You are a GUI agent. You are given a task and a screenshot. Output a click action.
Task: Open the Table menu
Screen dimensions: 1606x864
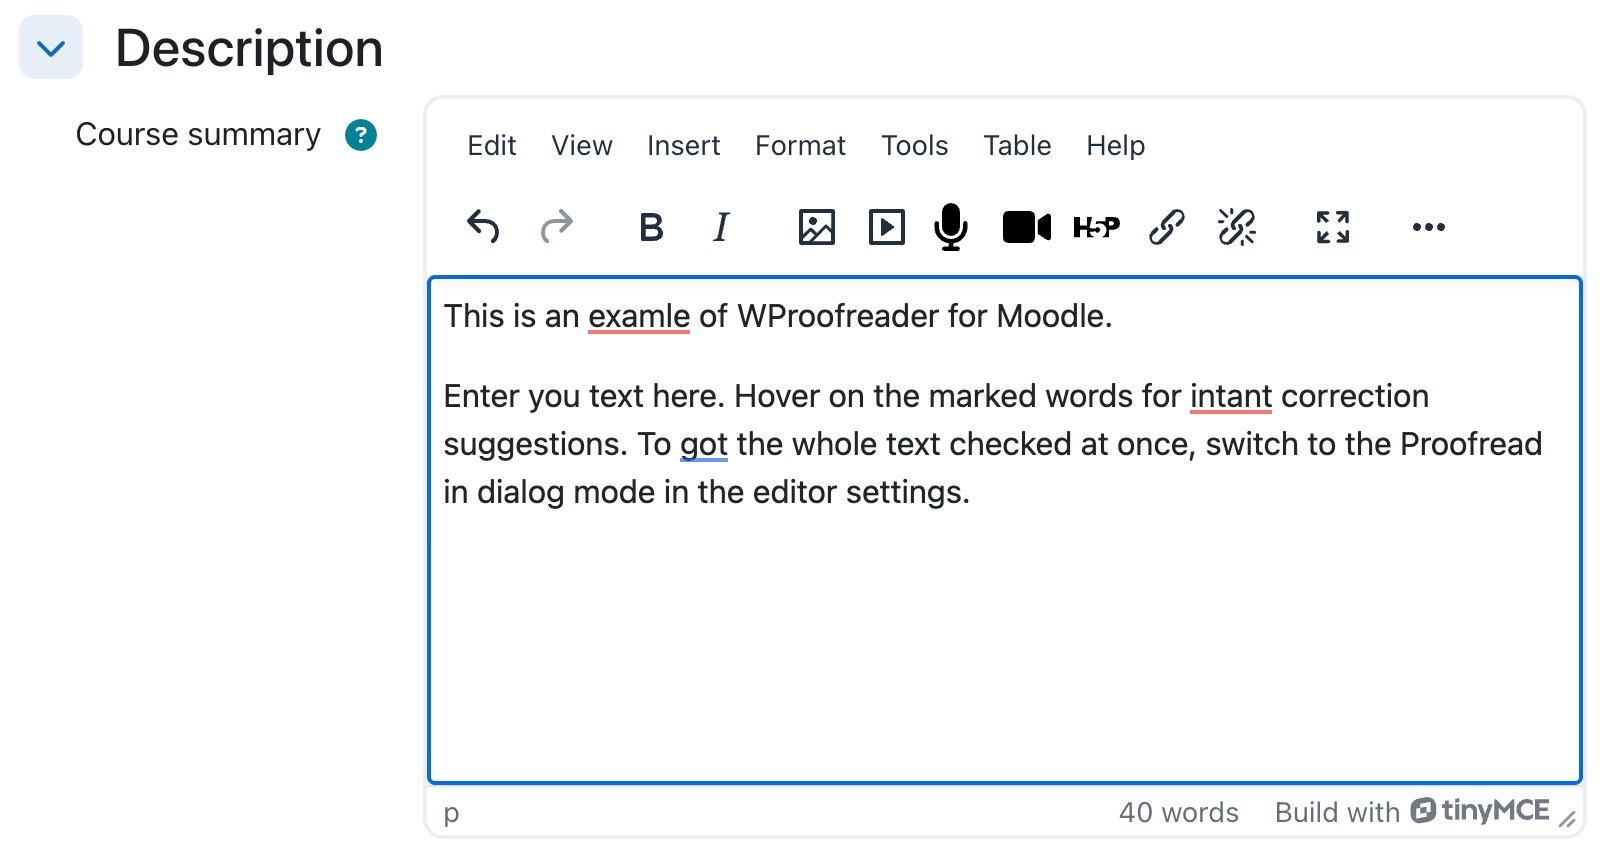pyautogui.click(x=1018, y=146)
